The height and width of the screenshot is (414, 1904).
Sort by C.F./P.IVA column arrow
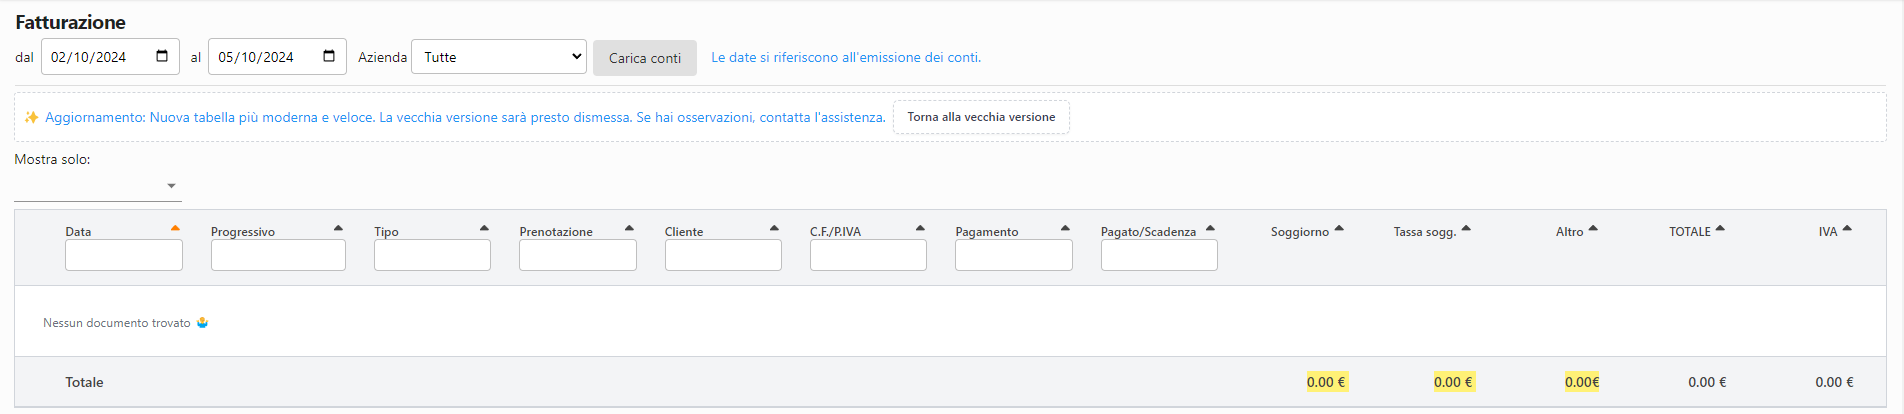(920, 229)
